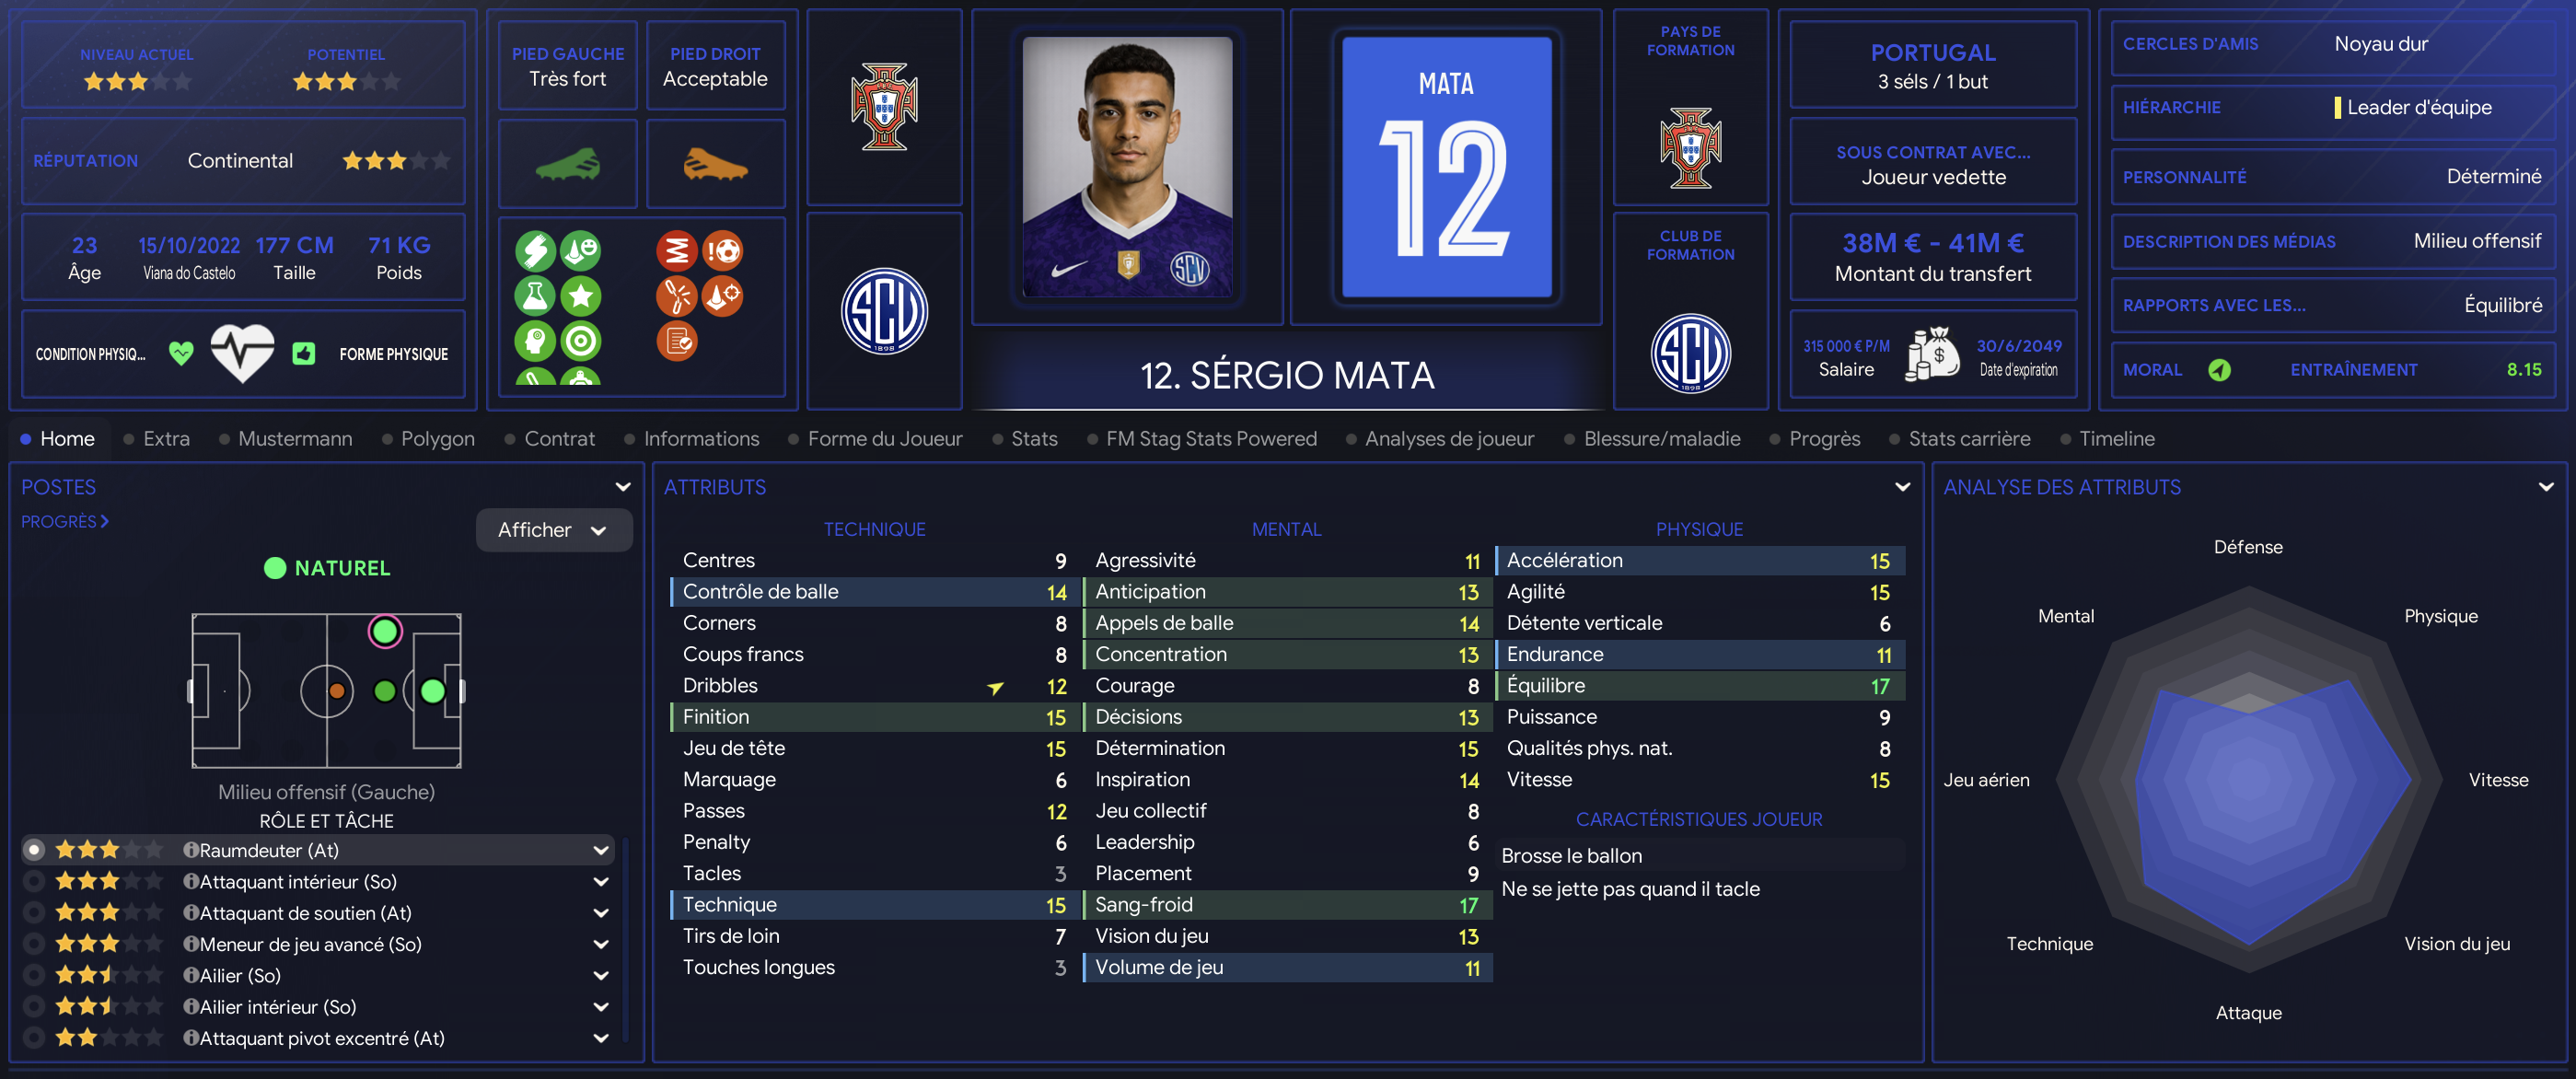The image size is (2576, 1079).
Task: Click the green bullseye target trait icon
Action: [581, 341]
